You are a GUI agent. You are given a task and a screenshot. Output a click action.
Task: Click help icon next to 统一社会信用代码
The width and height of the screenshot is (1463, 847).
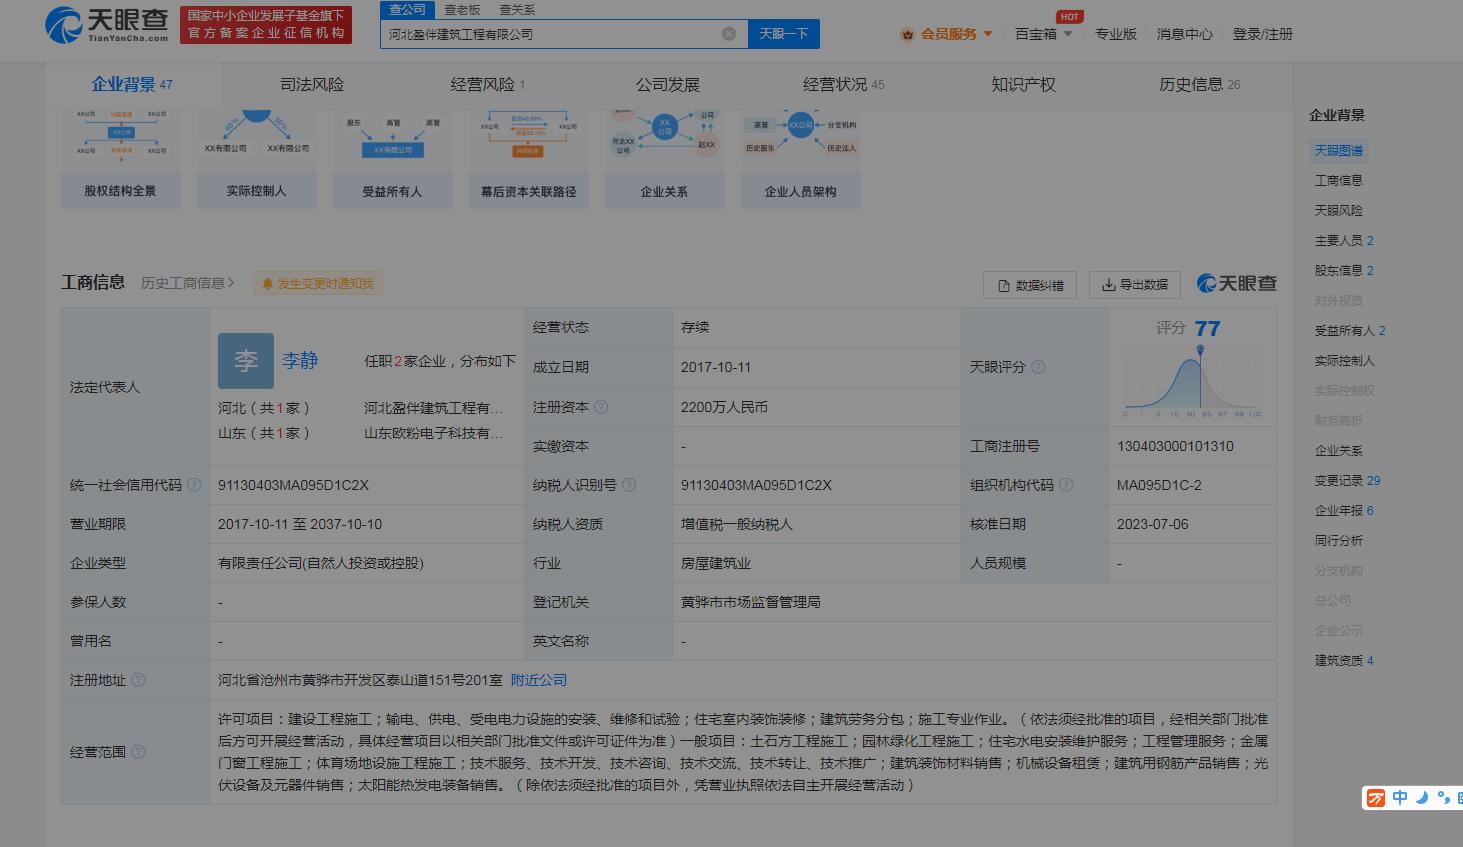point(194,485)
